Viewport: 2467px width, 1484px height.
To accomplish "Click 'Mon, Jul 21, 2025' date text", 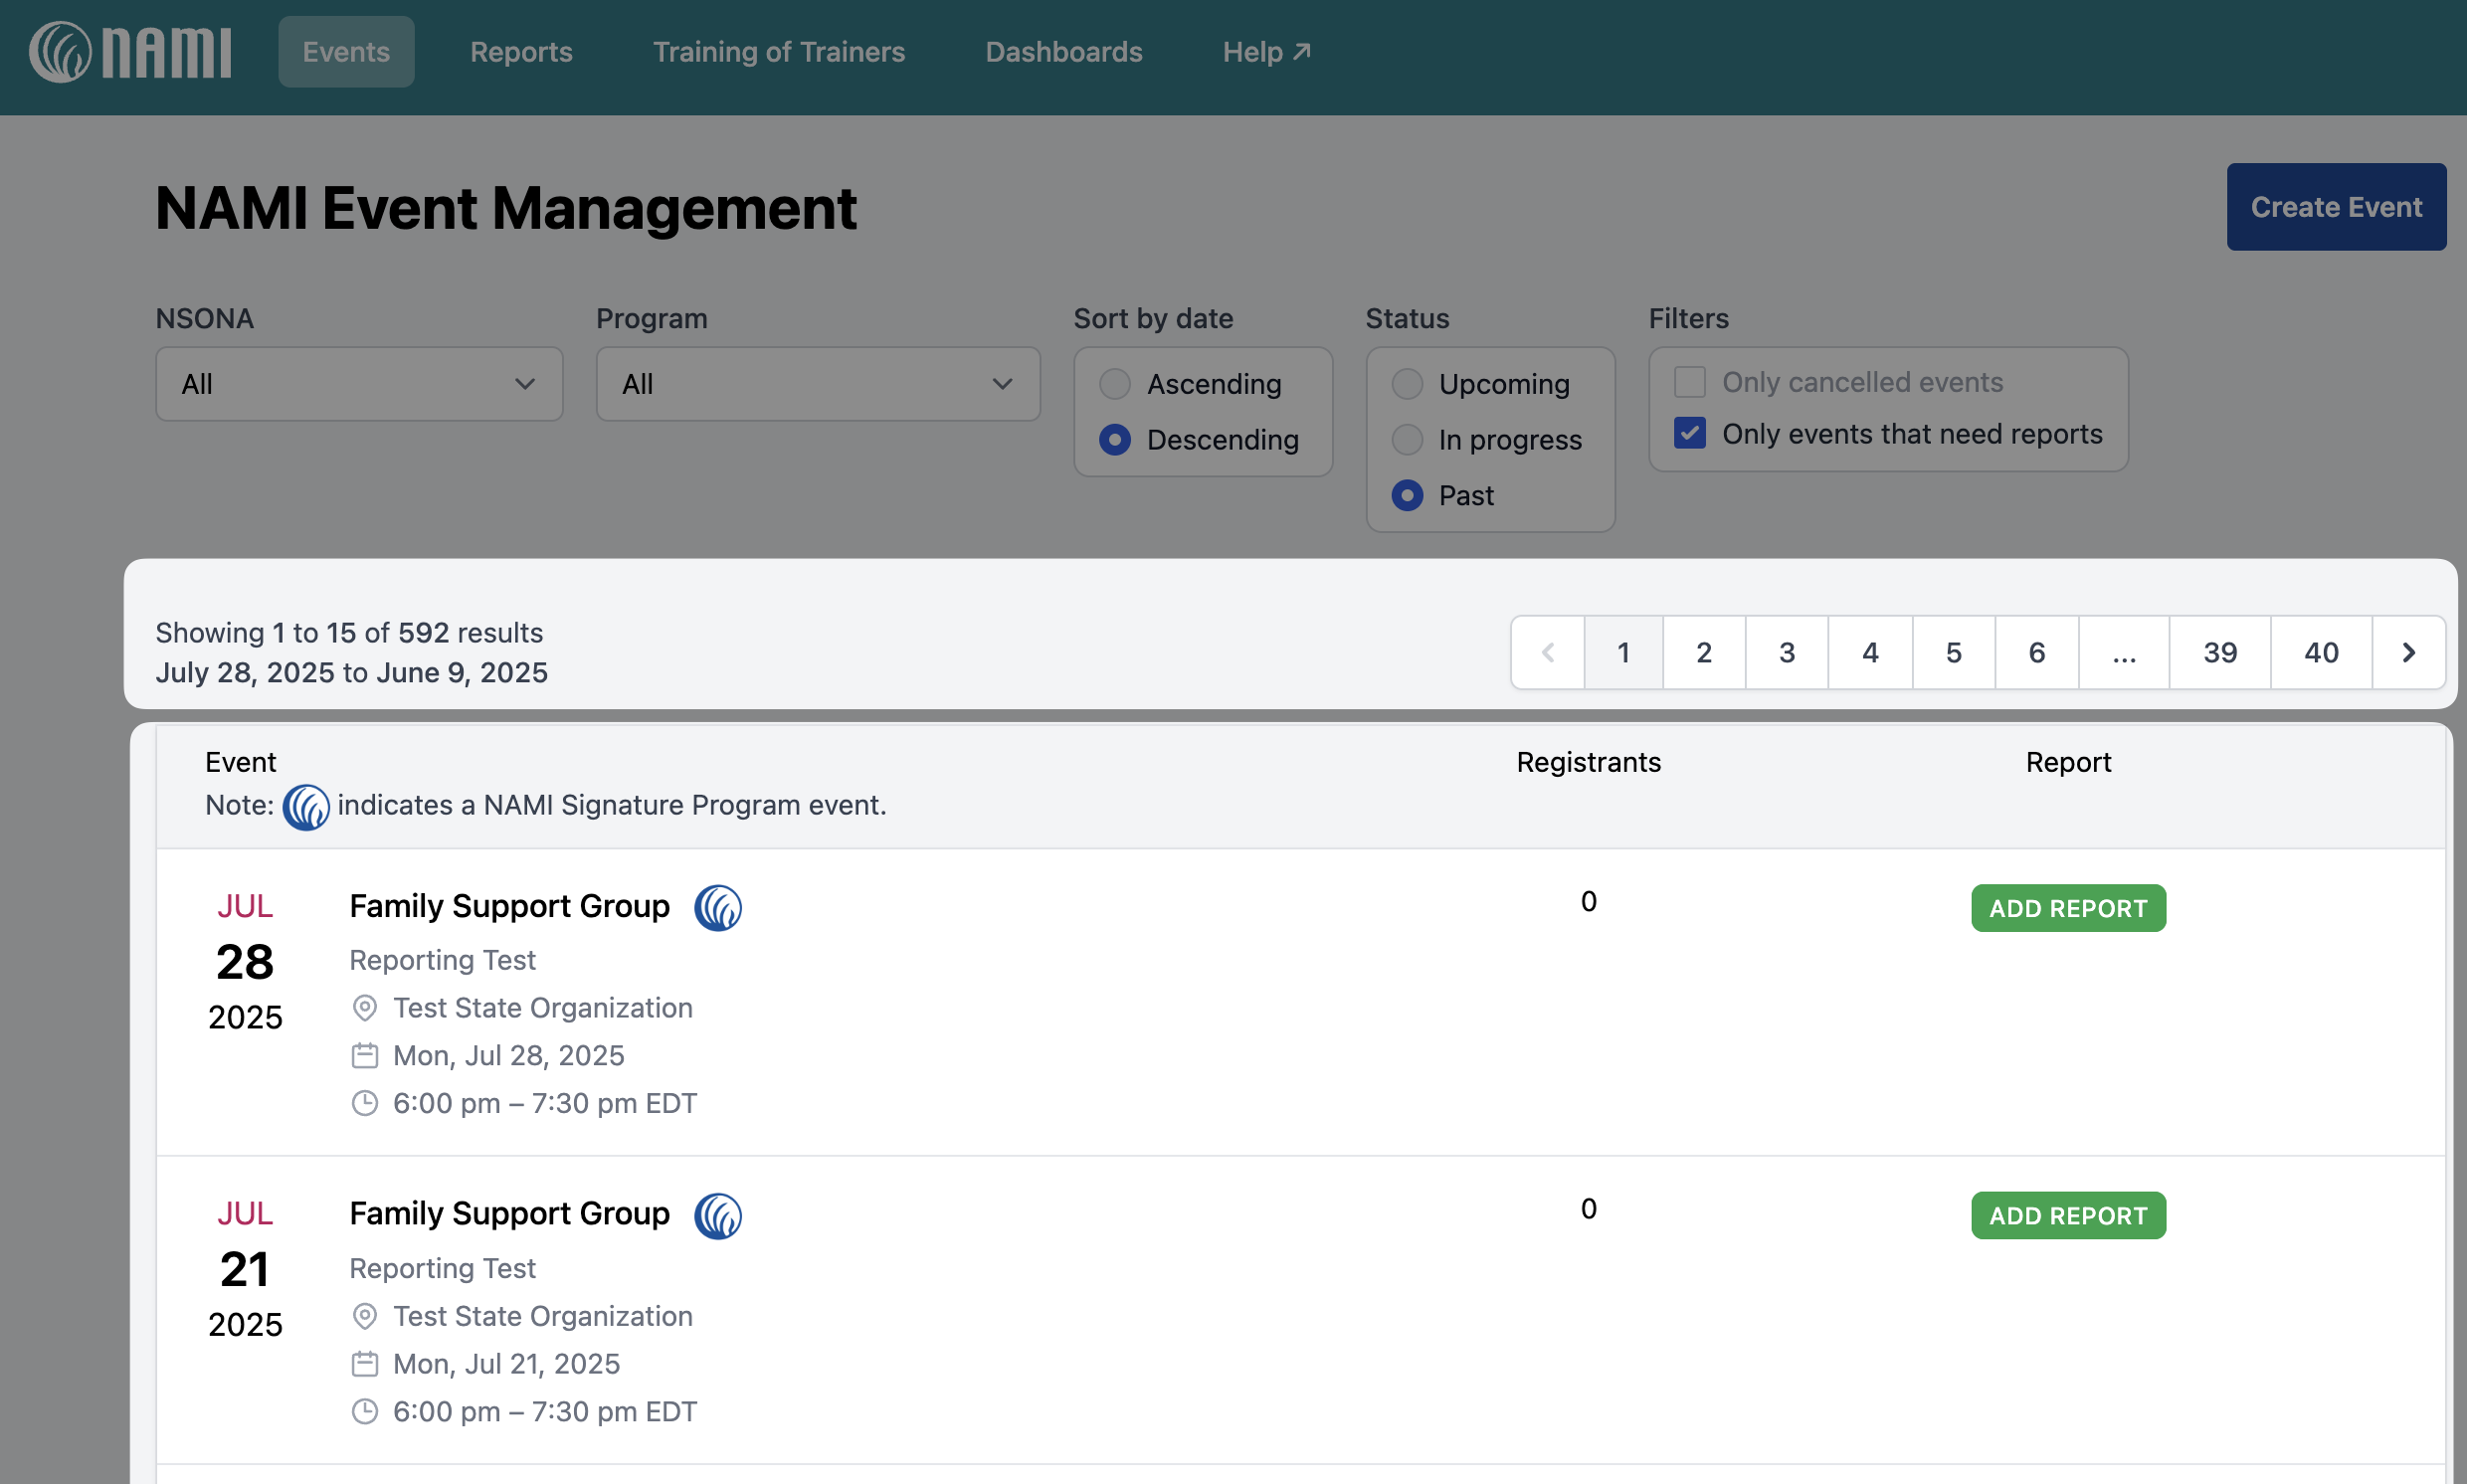I will pyautogui.click(x=507, y=1364).
